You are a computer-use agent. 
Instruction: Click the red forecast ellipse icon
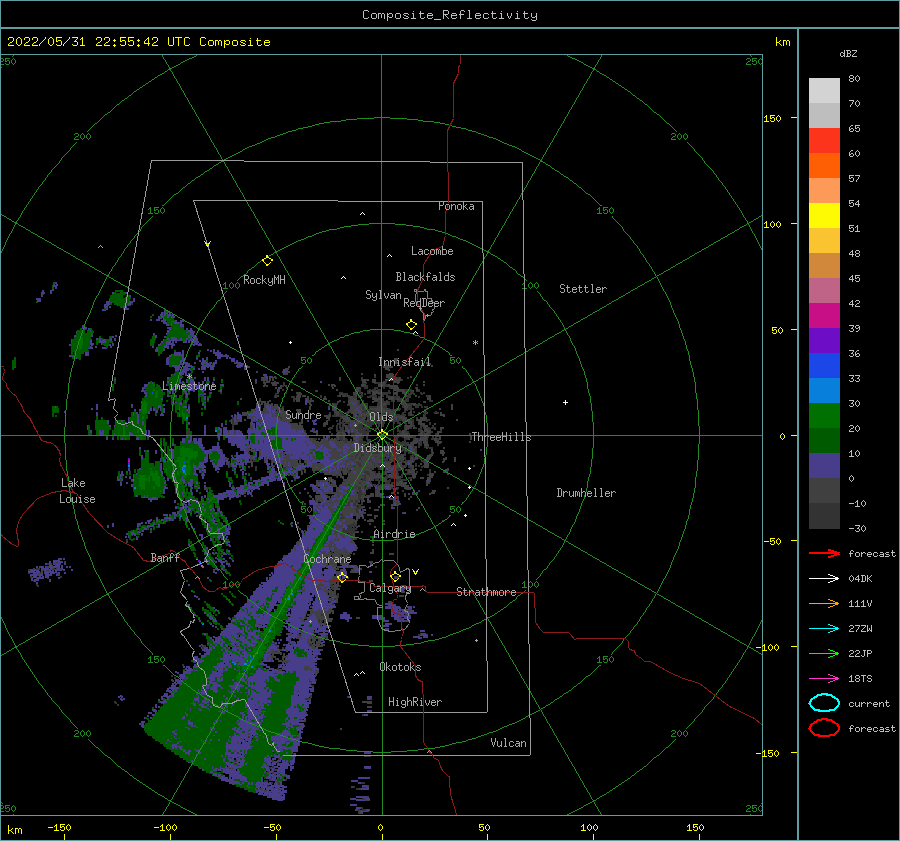pos(824,728)
